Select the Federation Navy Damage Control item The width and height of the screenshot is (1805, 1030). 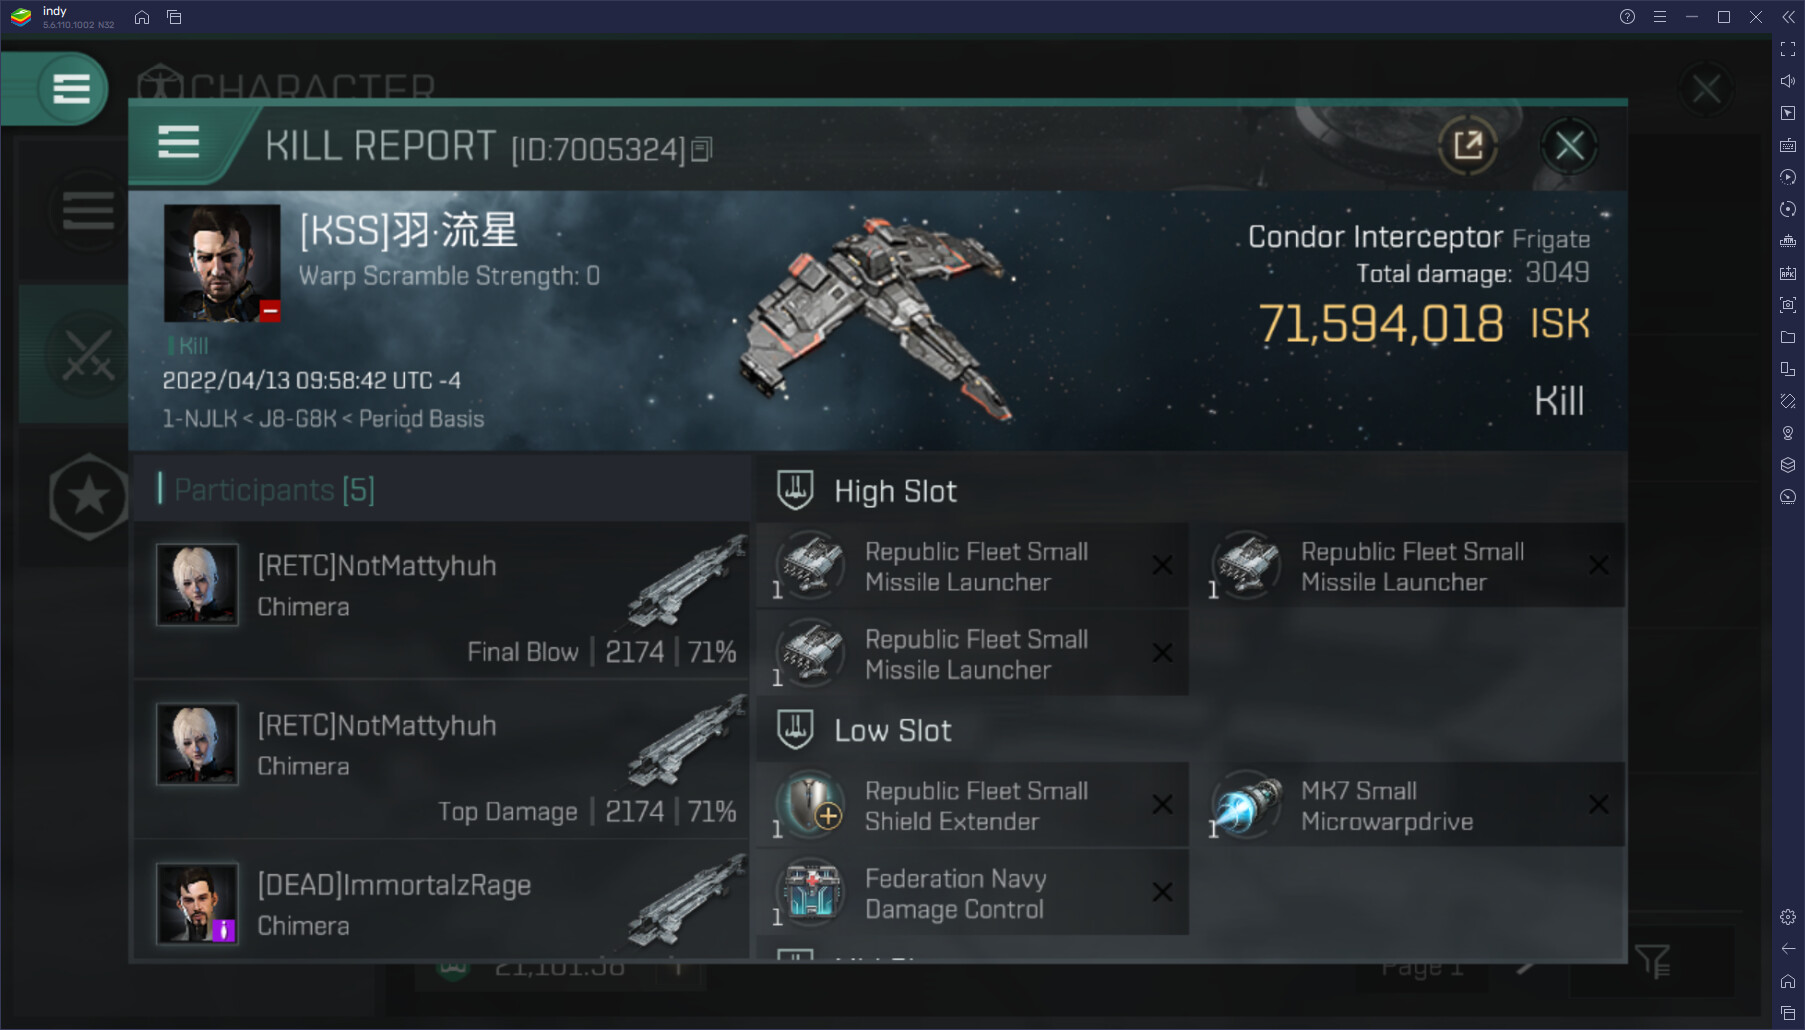click(973, 893)
